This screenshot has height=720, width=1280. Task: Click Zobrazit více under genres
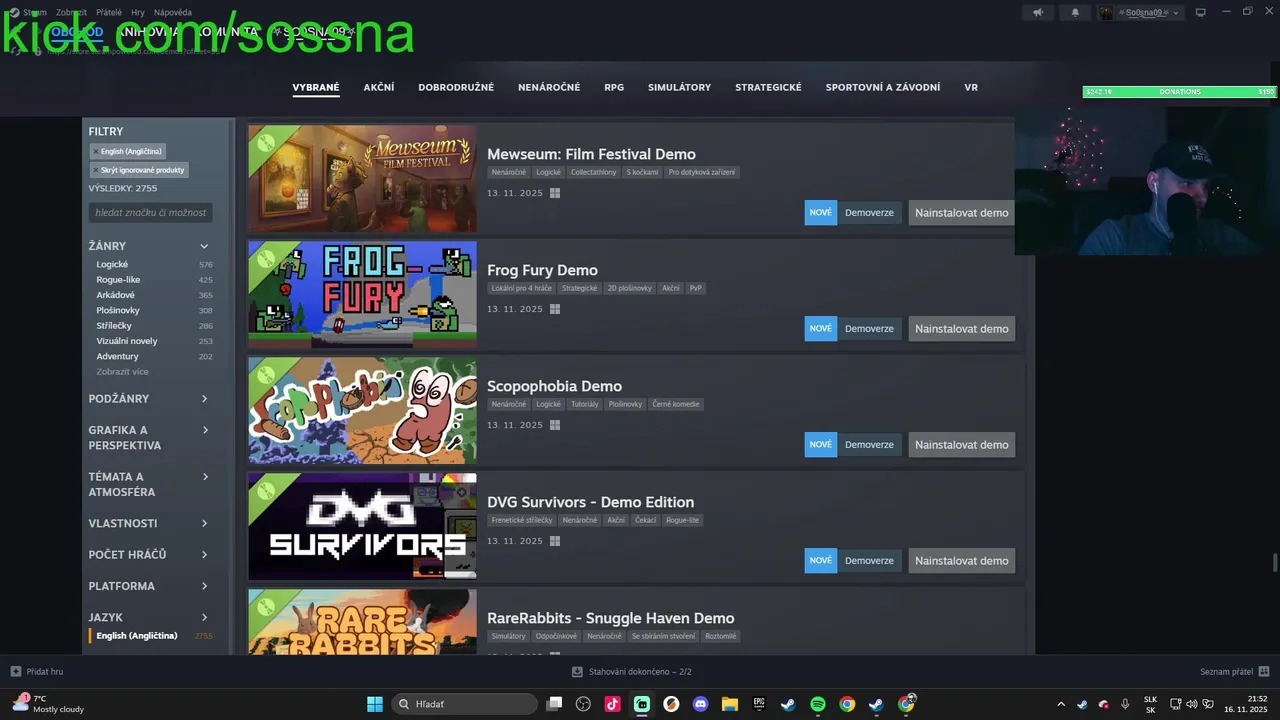click(x=122, y=371)
